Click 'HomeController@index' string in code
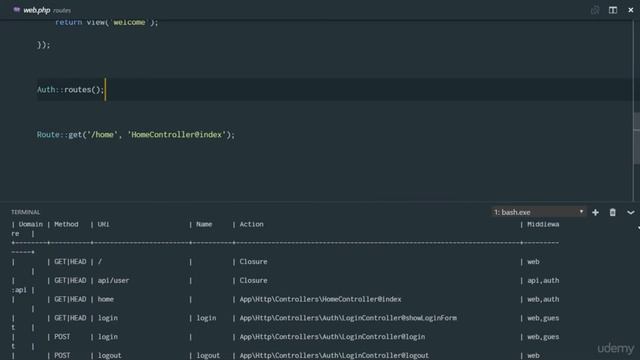This screenshot has height=360, width=640. coord(176,135)
